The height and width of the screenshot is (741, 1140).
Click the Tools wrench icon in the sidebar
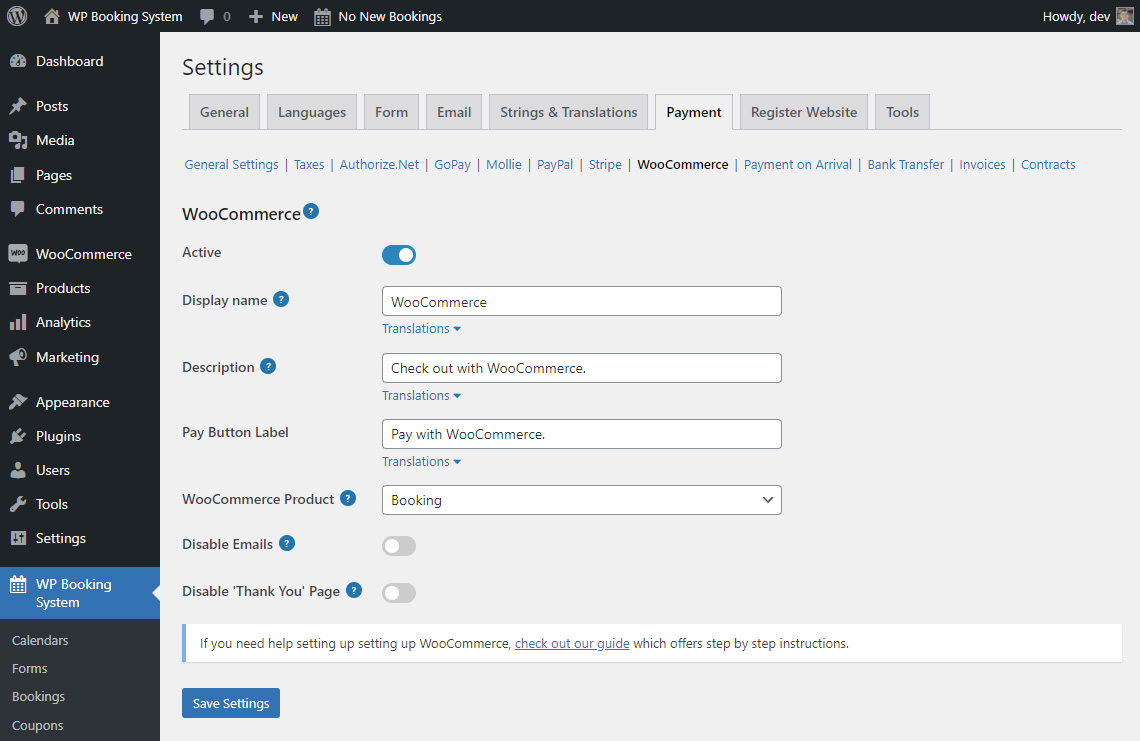pyautogui.click(x=18, y=504)
